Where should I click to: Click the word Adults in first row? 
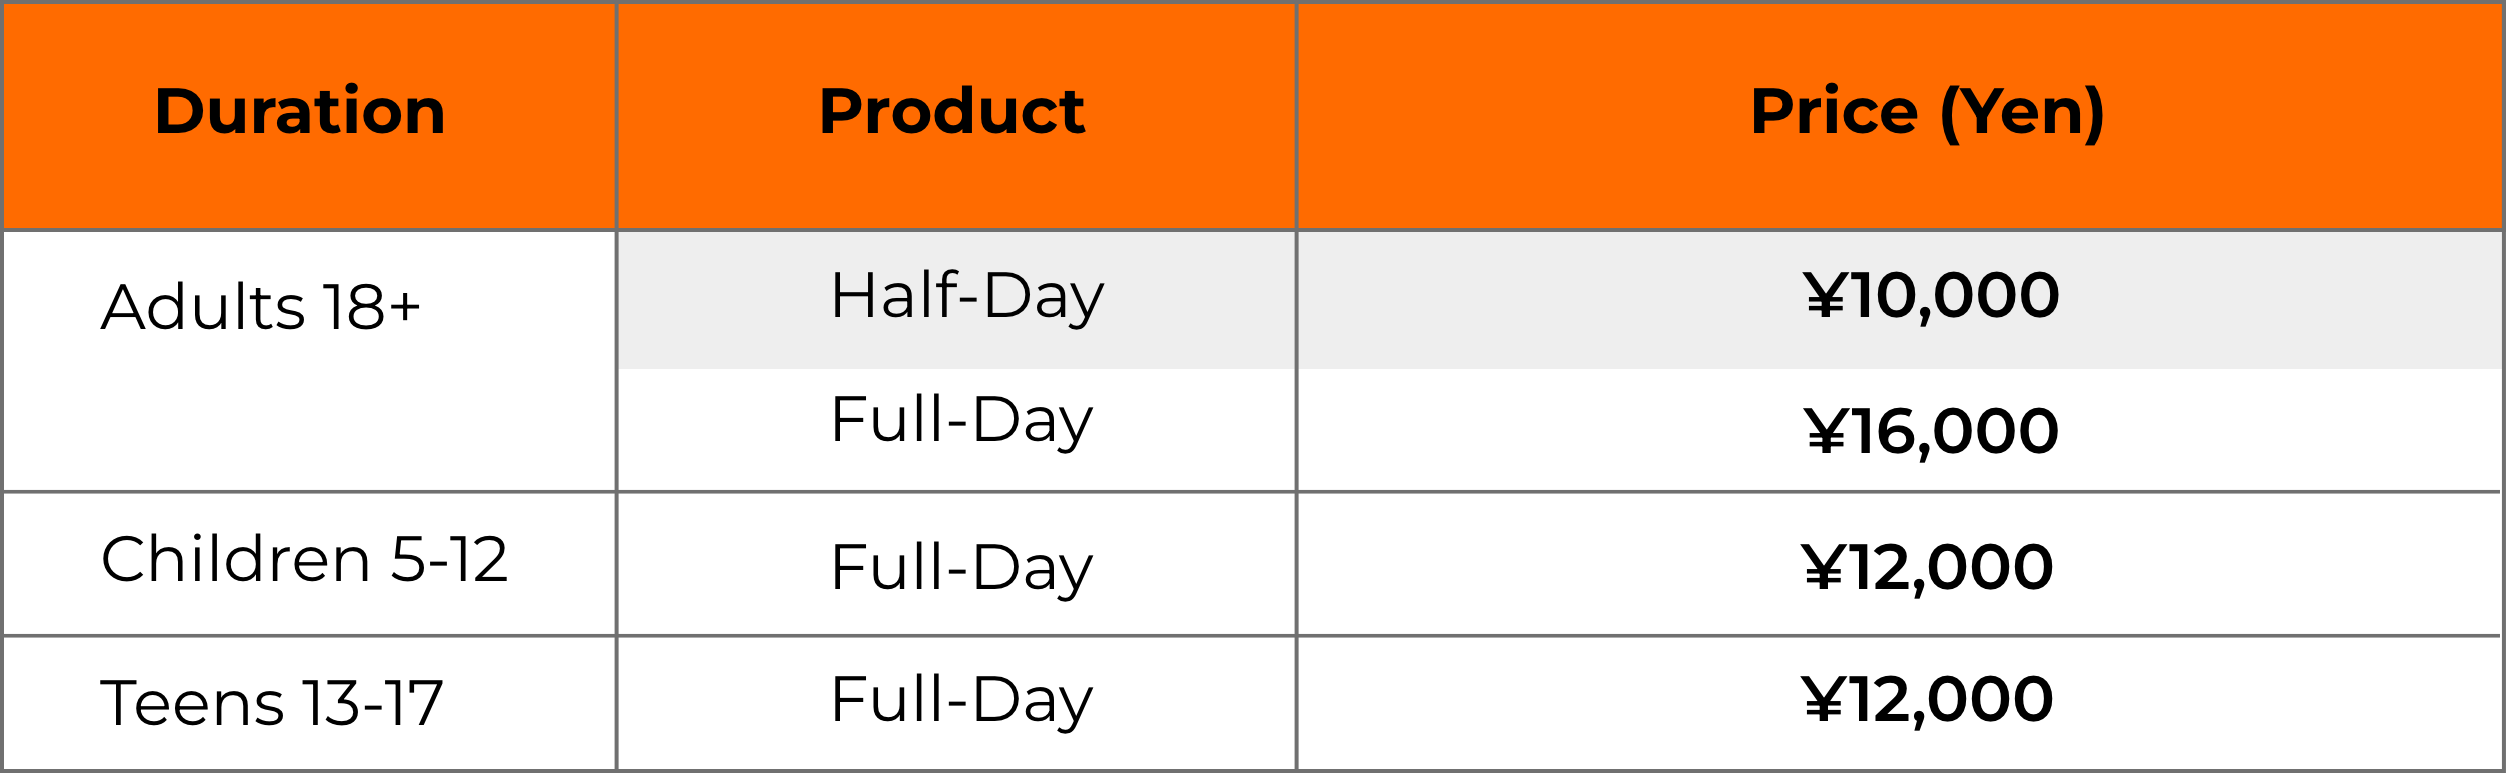click(203, 306)
